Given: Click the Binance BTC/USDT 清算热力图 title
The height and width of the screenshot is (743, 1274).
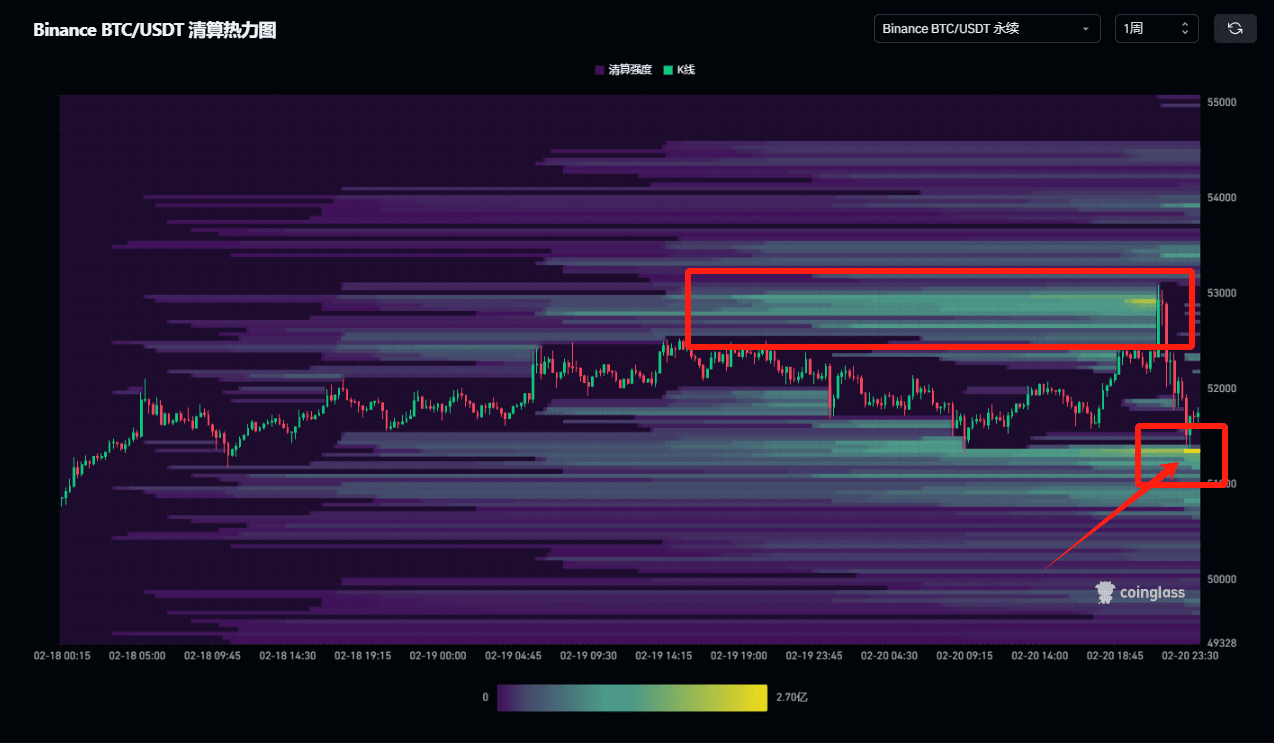Looking at the screenshot, I should [x=154, y=29].
